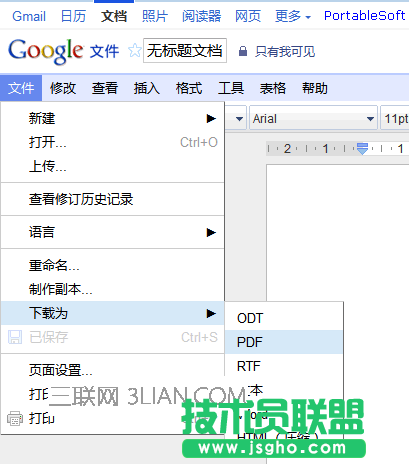This screenshot has height=464, width=409.
Task: Choose 制作副本... Make a copy
Action: (x=112, y=289)
